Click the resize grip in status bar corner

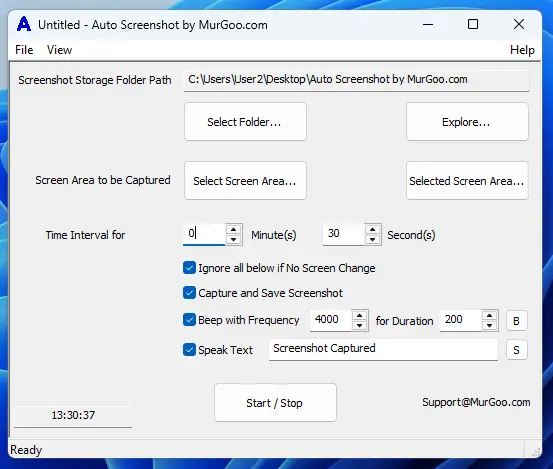pyautogui.click(x=535, y=451)
